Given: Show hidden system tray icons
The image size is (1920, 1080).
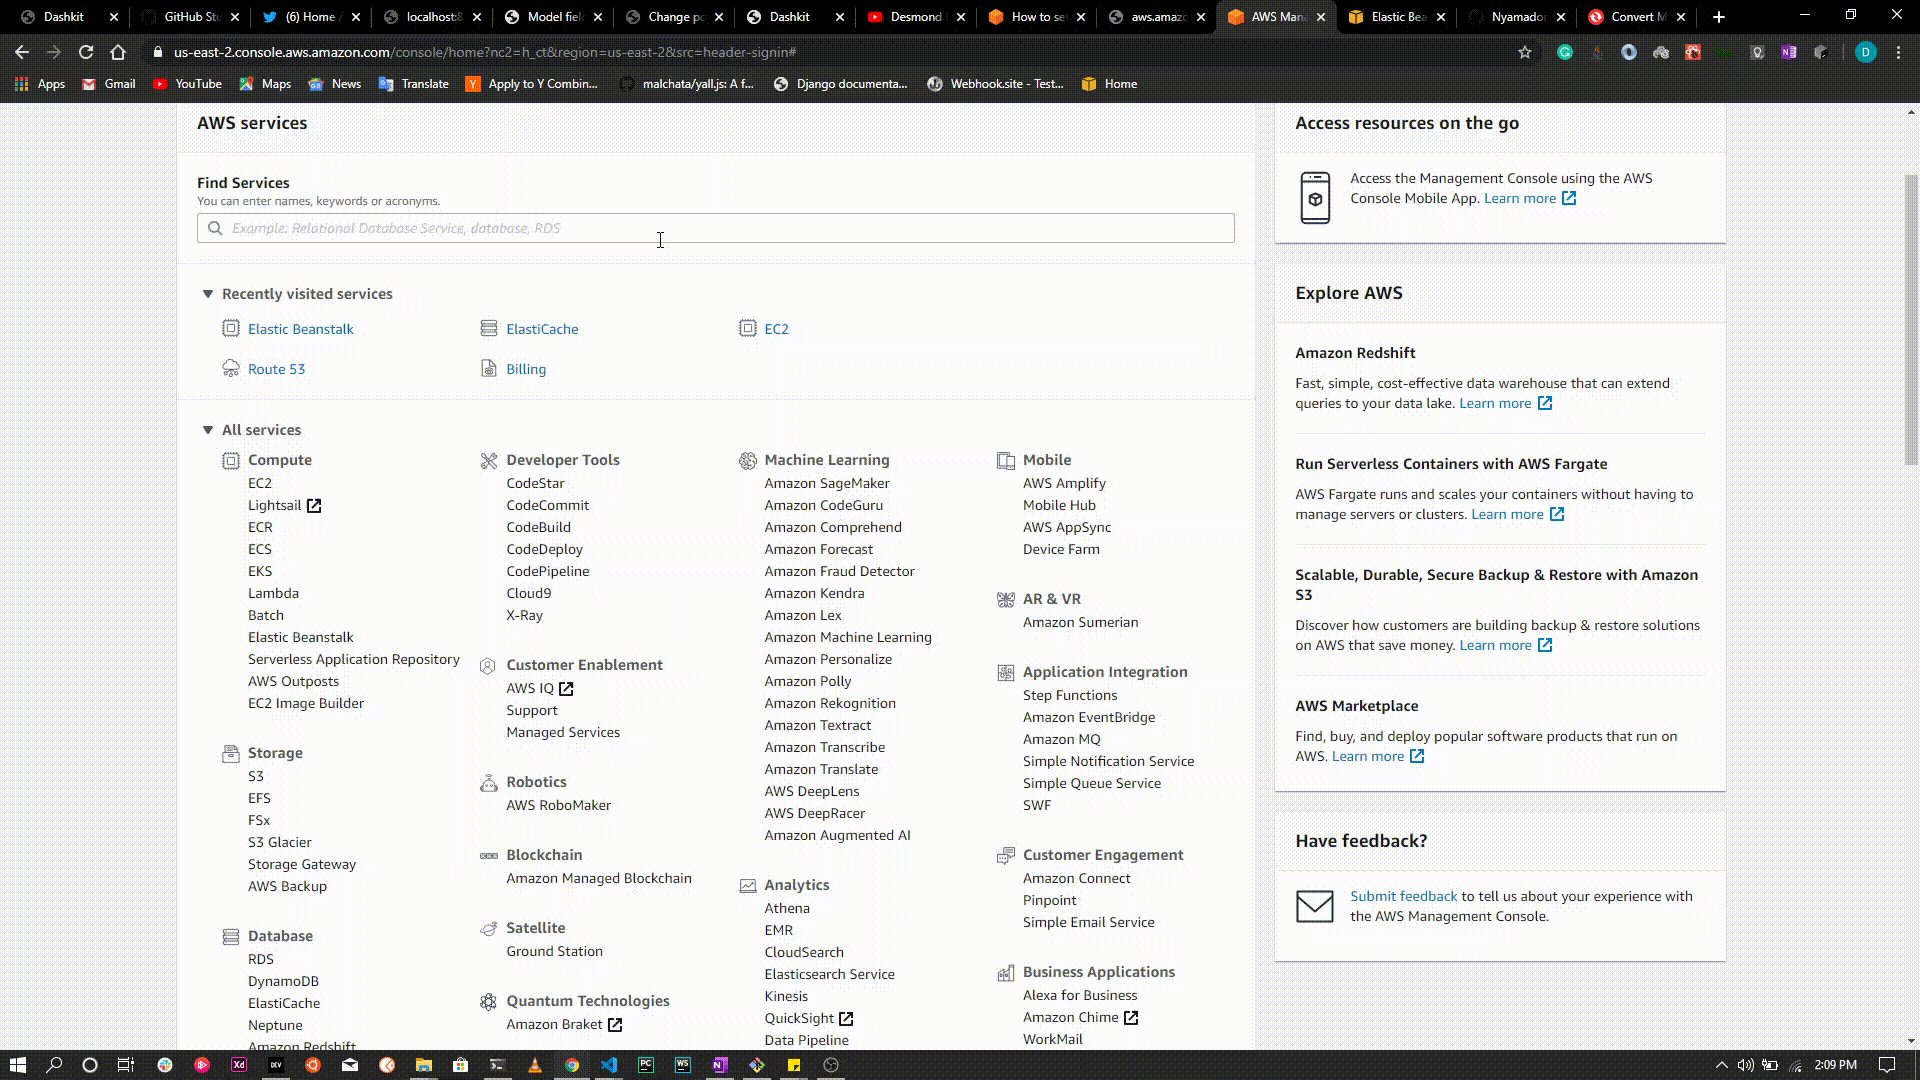Looking at the screenshot, I should (x=1721, y=1065).
